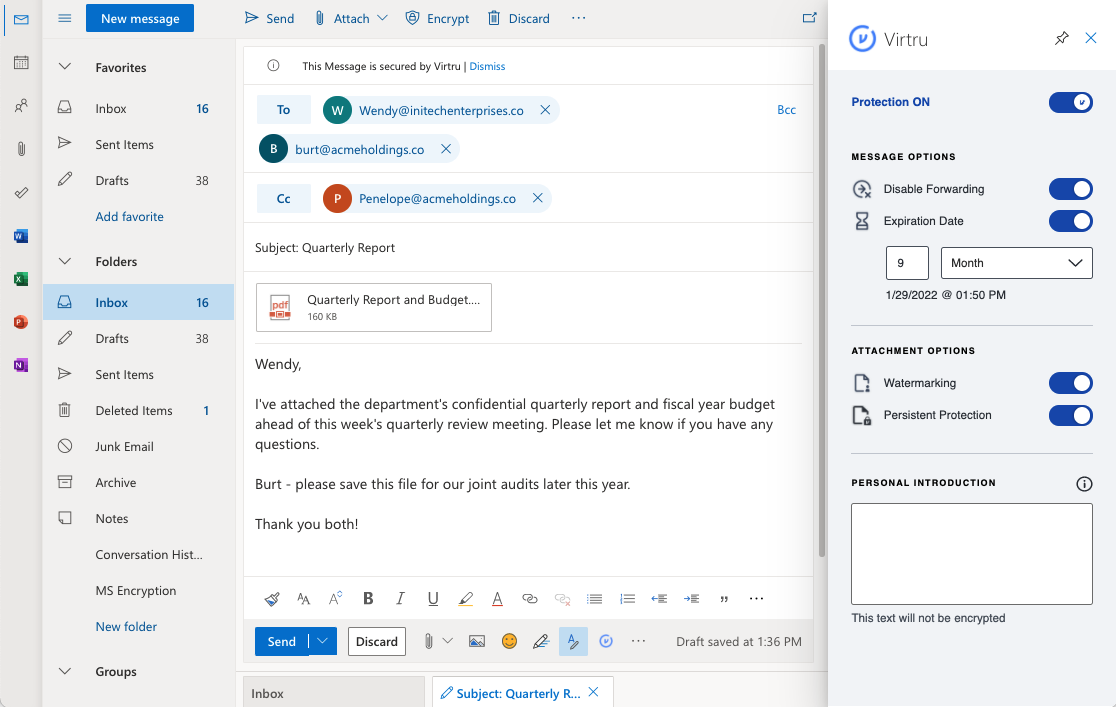Click the Personal Introduction text box

click(971, 553)
